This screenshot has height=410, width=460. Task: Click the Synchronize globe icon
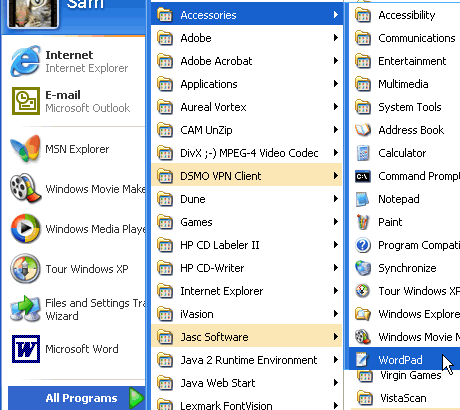pos(363,268)
